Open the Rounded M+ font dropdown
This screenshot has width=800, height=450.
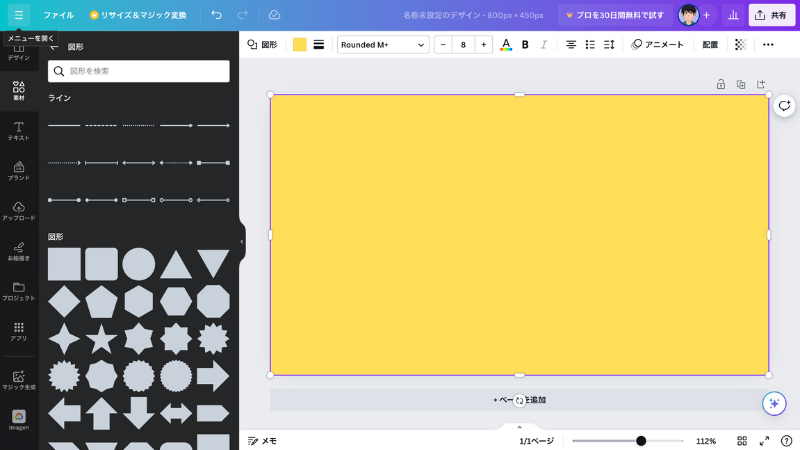point(383,45)
